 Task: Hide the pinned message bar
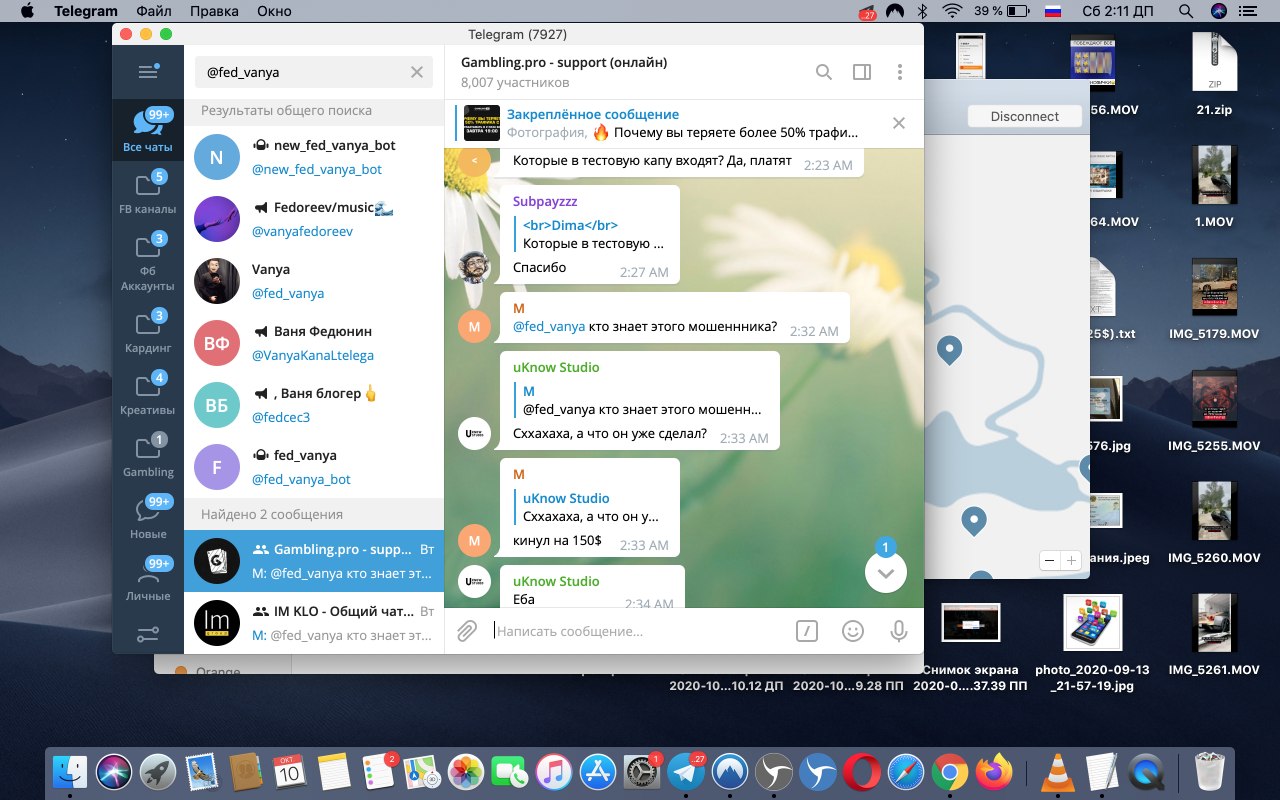[x=899, y=123]
